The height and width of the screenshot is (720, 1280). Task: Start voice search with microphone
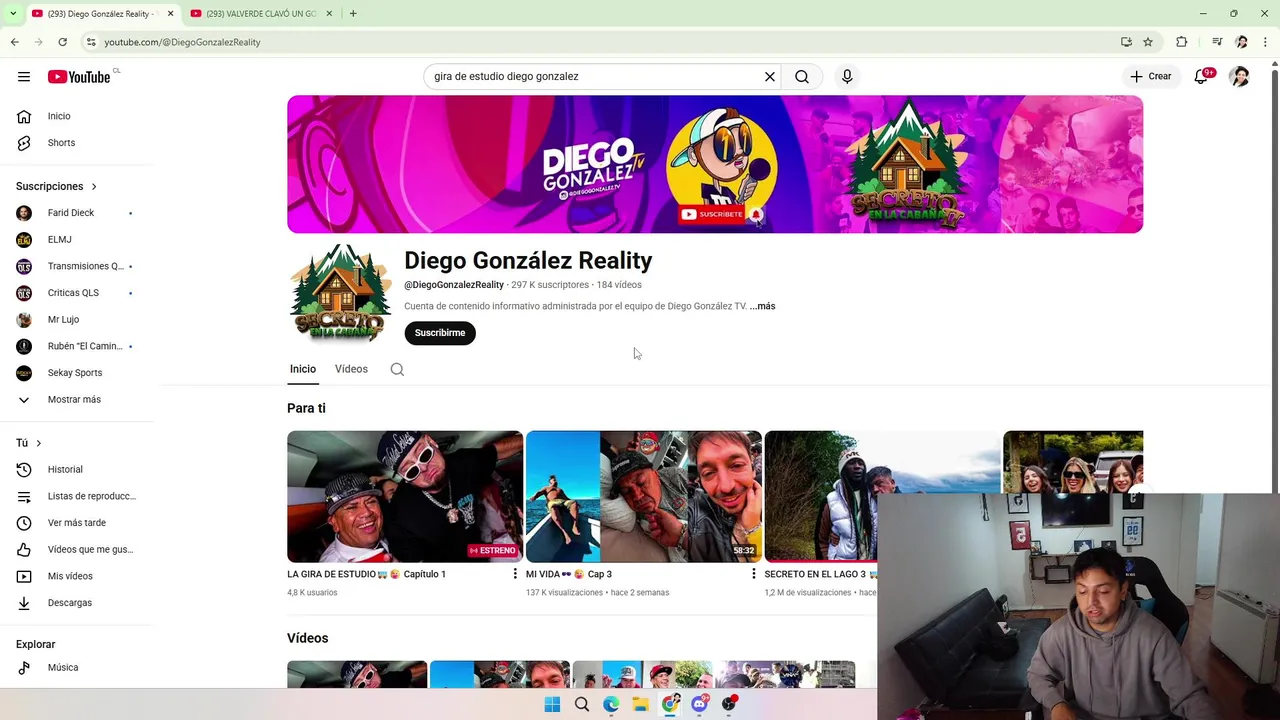847,76
